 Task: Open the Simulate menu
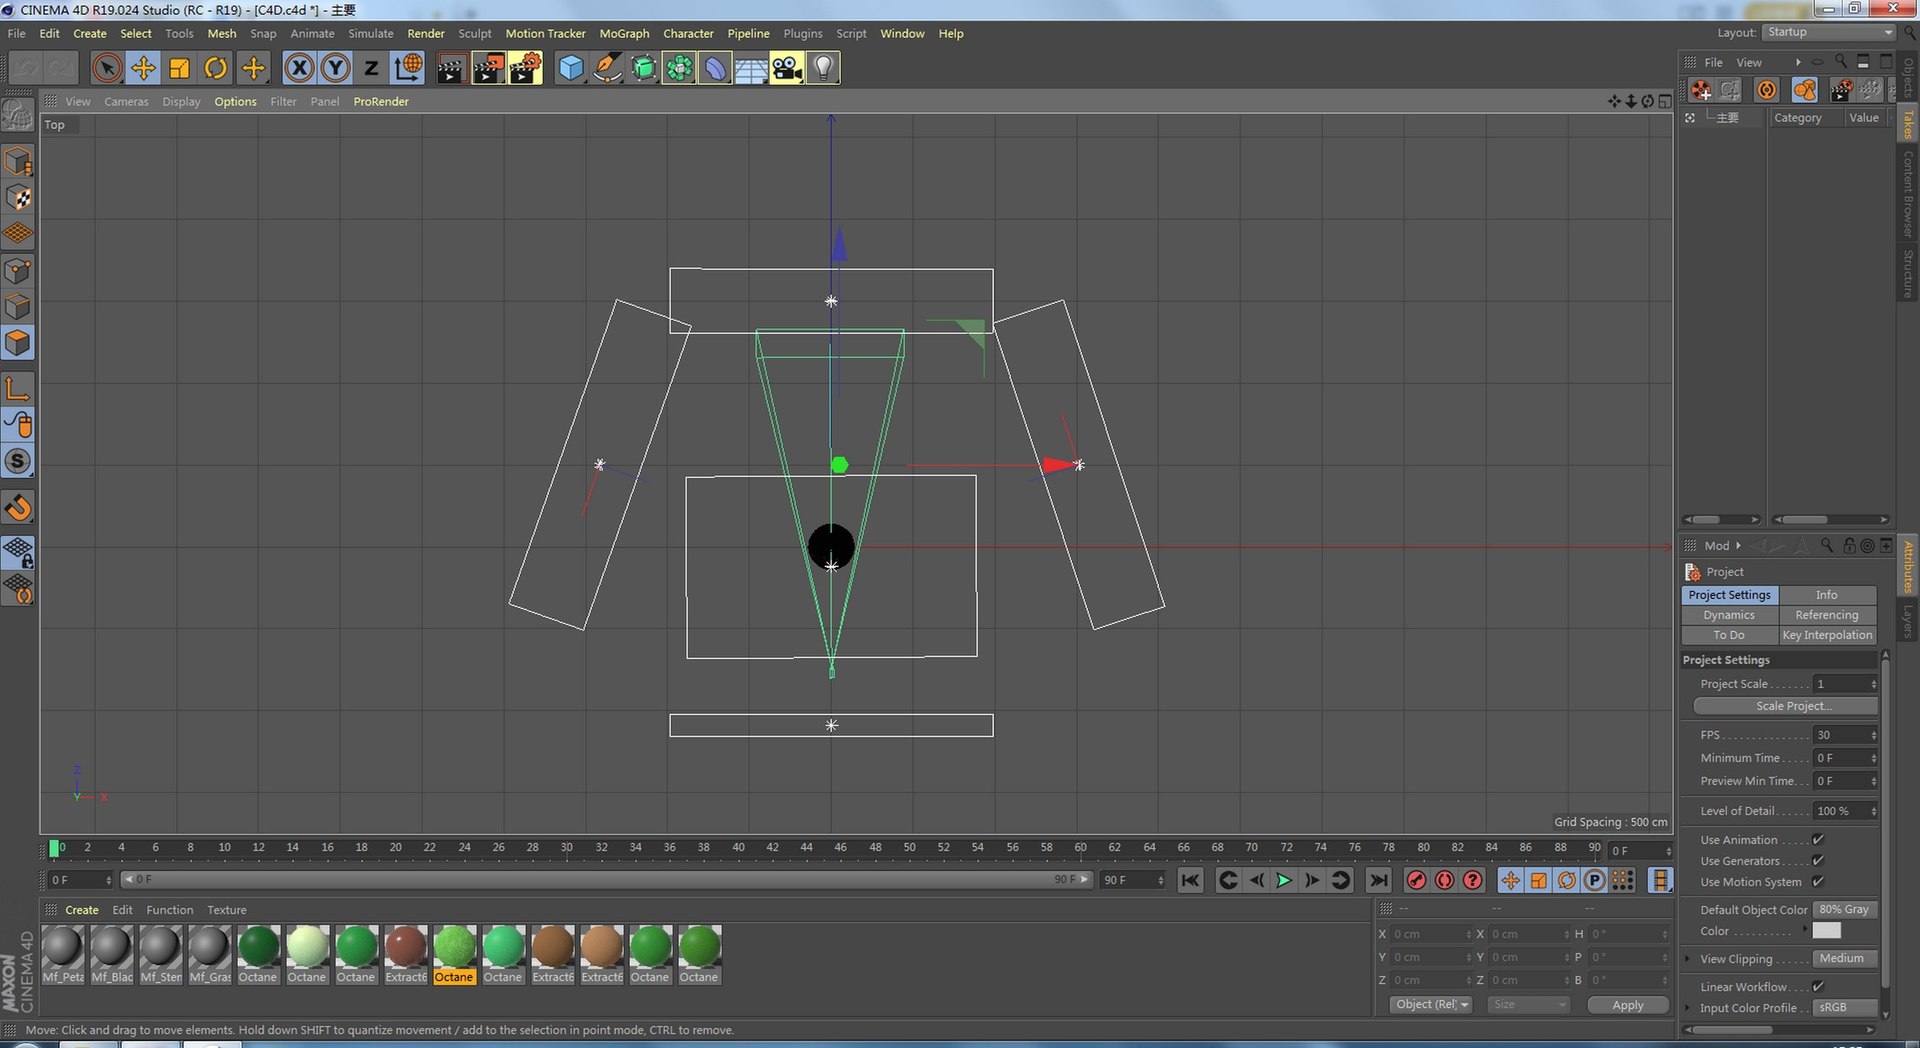click(x=370, y=33)
